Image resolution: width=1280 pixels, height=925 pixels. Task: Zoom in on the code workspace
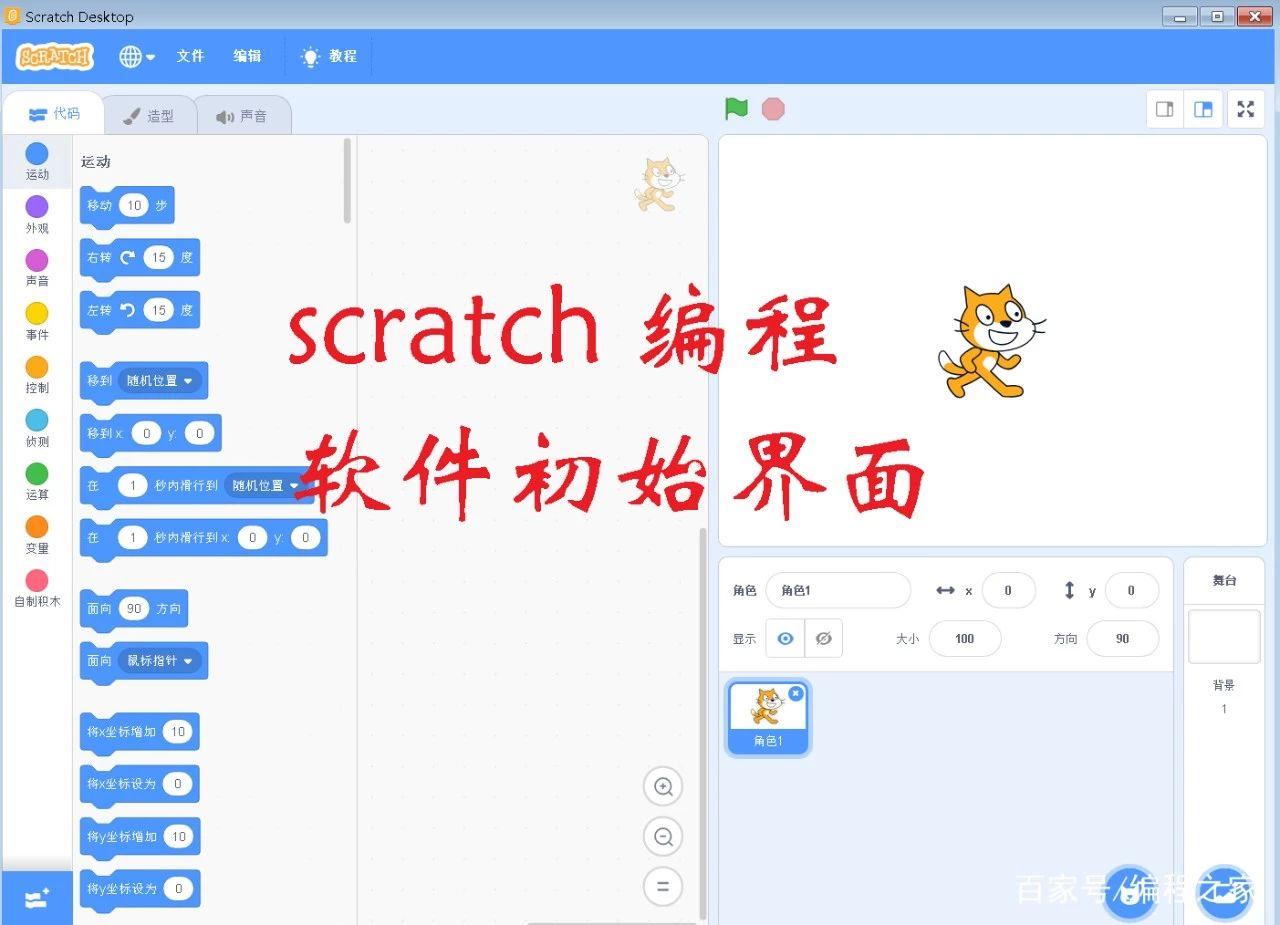pos(662,787)
